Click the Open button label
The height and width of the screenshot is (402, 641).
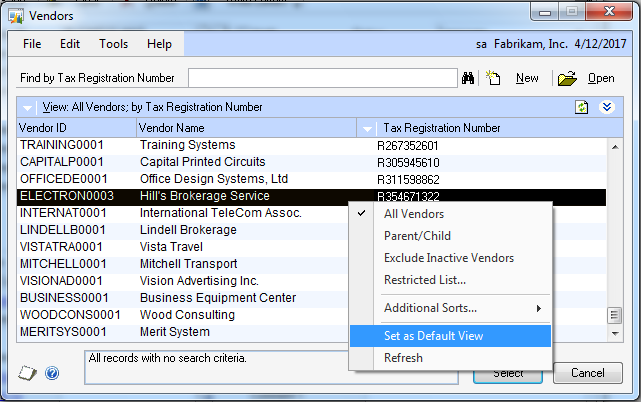point(601,78)
